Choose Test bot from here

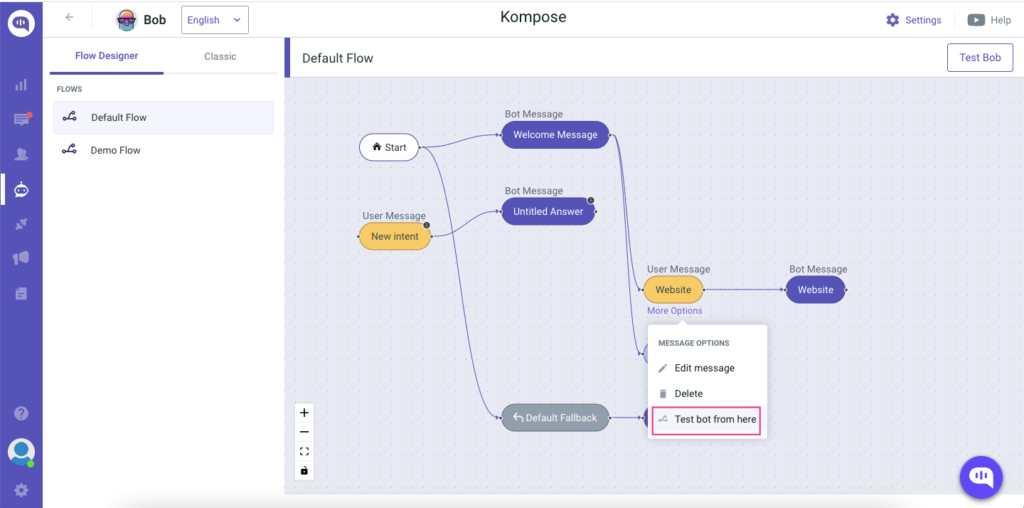707,420
